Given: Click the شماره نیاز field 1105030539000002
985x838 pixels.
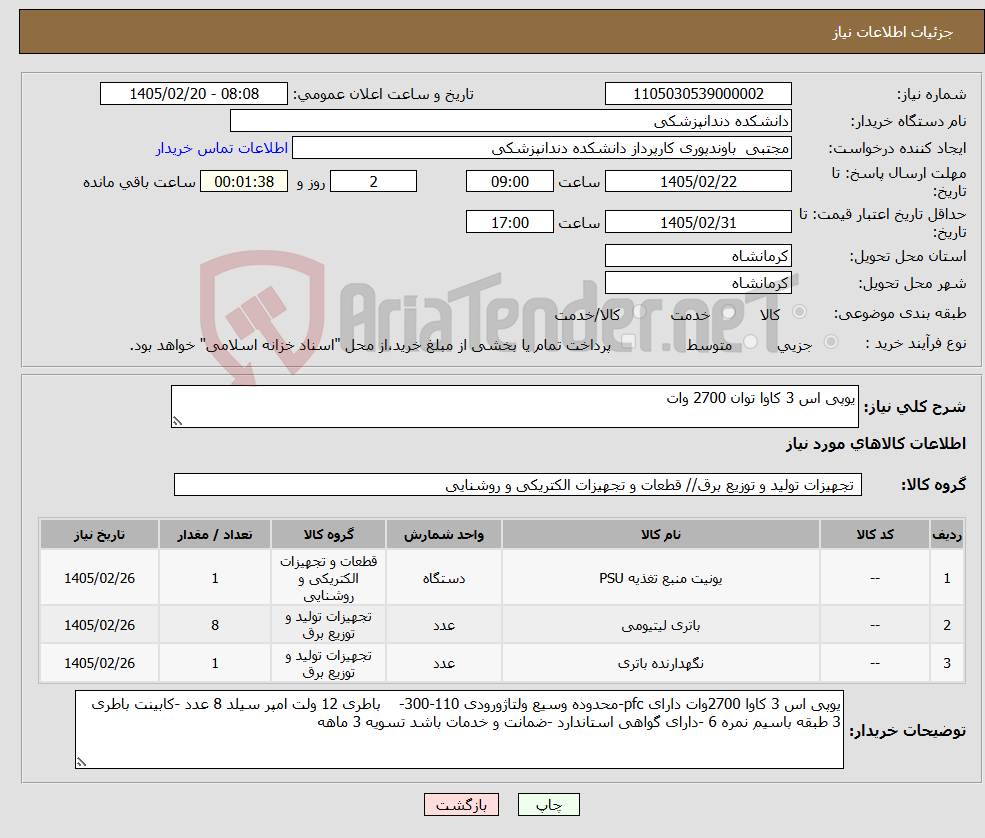Looking at the screenshot, I should 698,94.
